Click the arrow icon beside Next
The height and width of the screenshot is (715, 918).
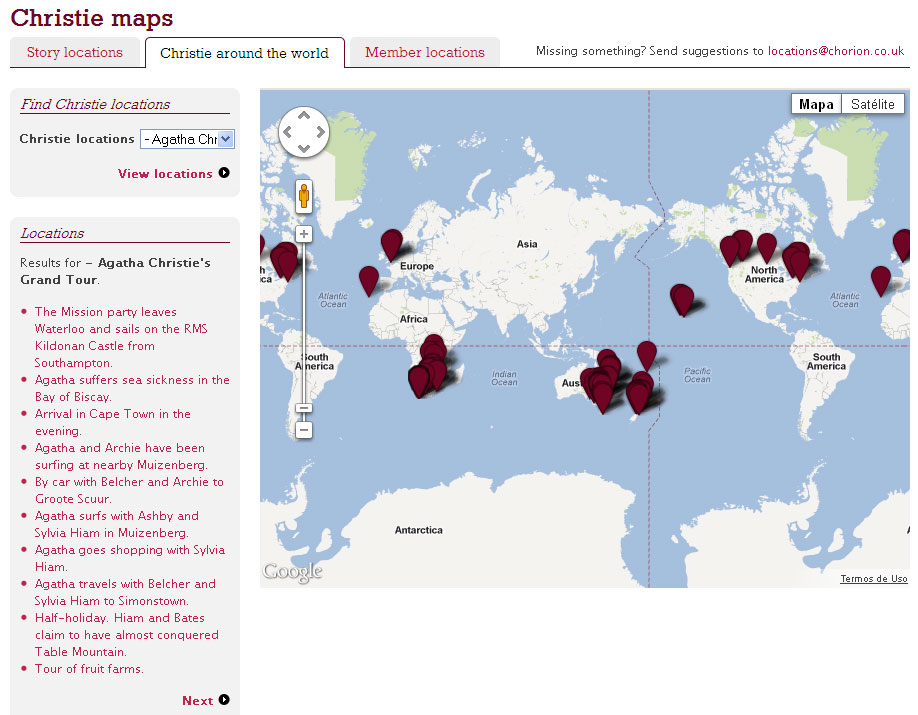click(x=224, y=700)
